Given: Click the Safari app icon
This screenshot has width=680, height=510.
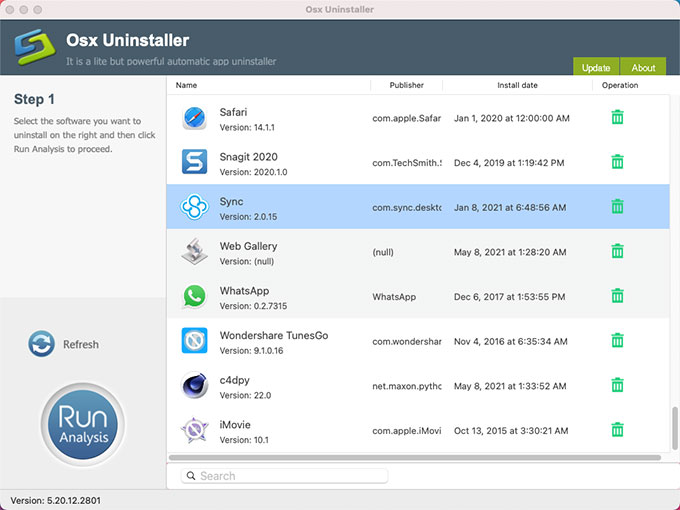Looking at the screenshot, I should tap(194, 118).
